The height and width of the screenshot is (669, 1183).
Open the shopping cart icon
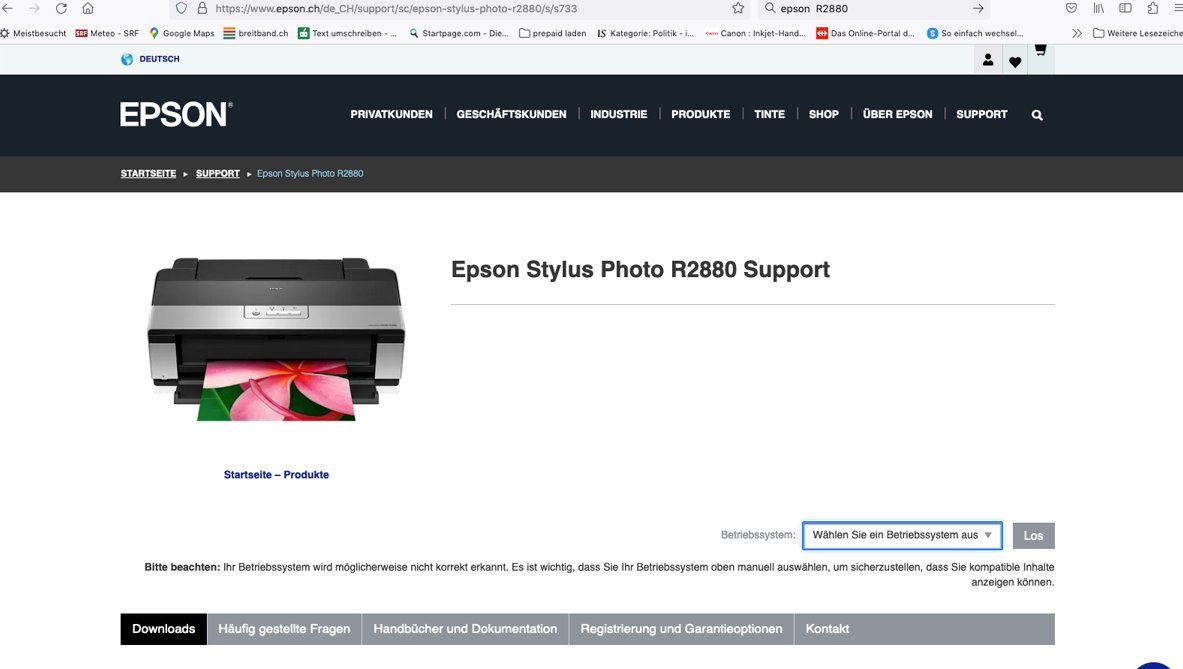[x=1040, y=51]
